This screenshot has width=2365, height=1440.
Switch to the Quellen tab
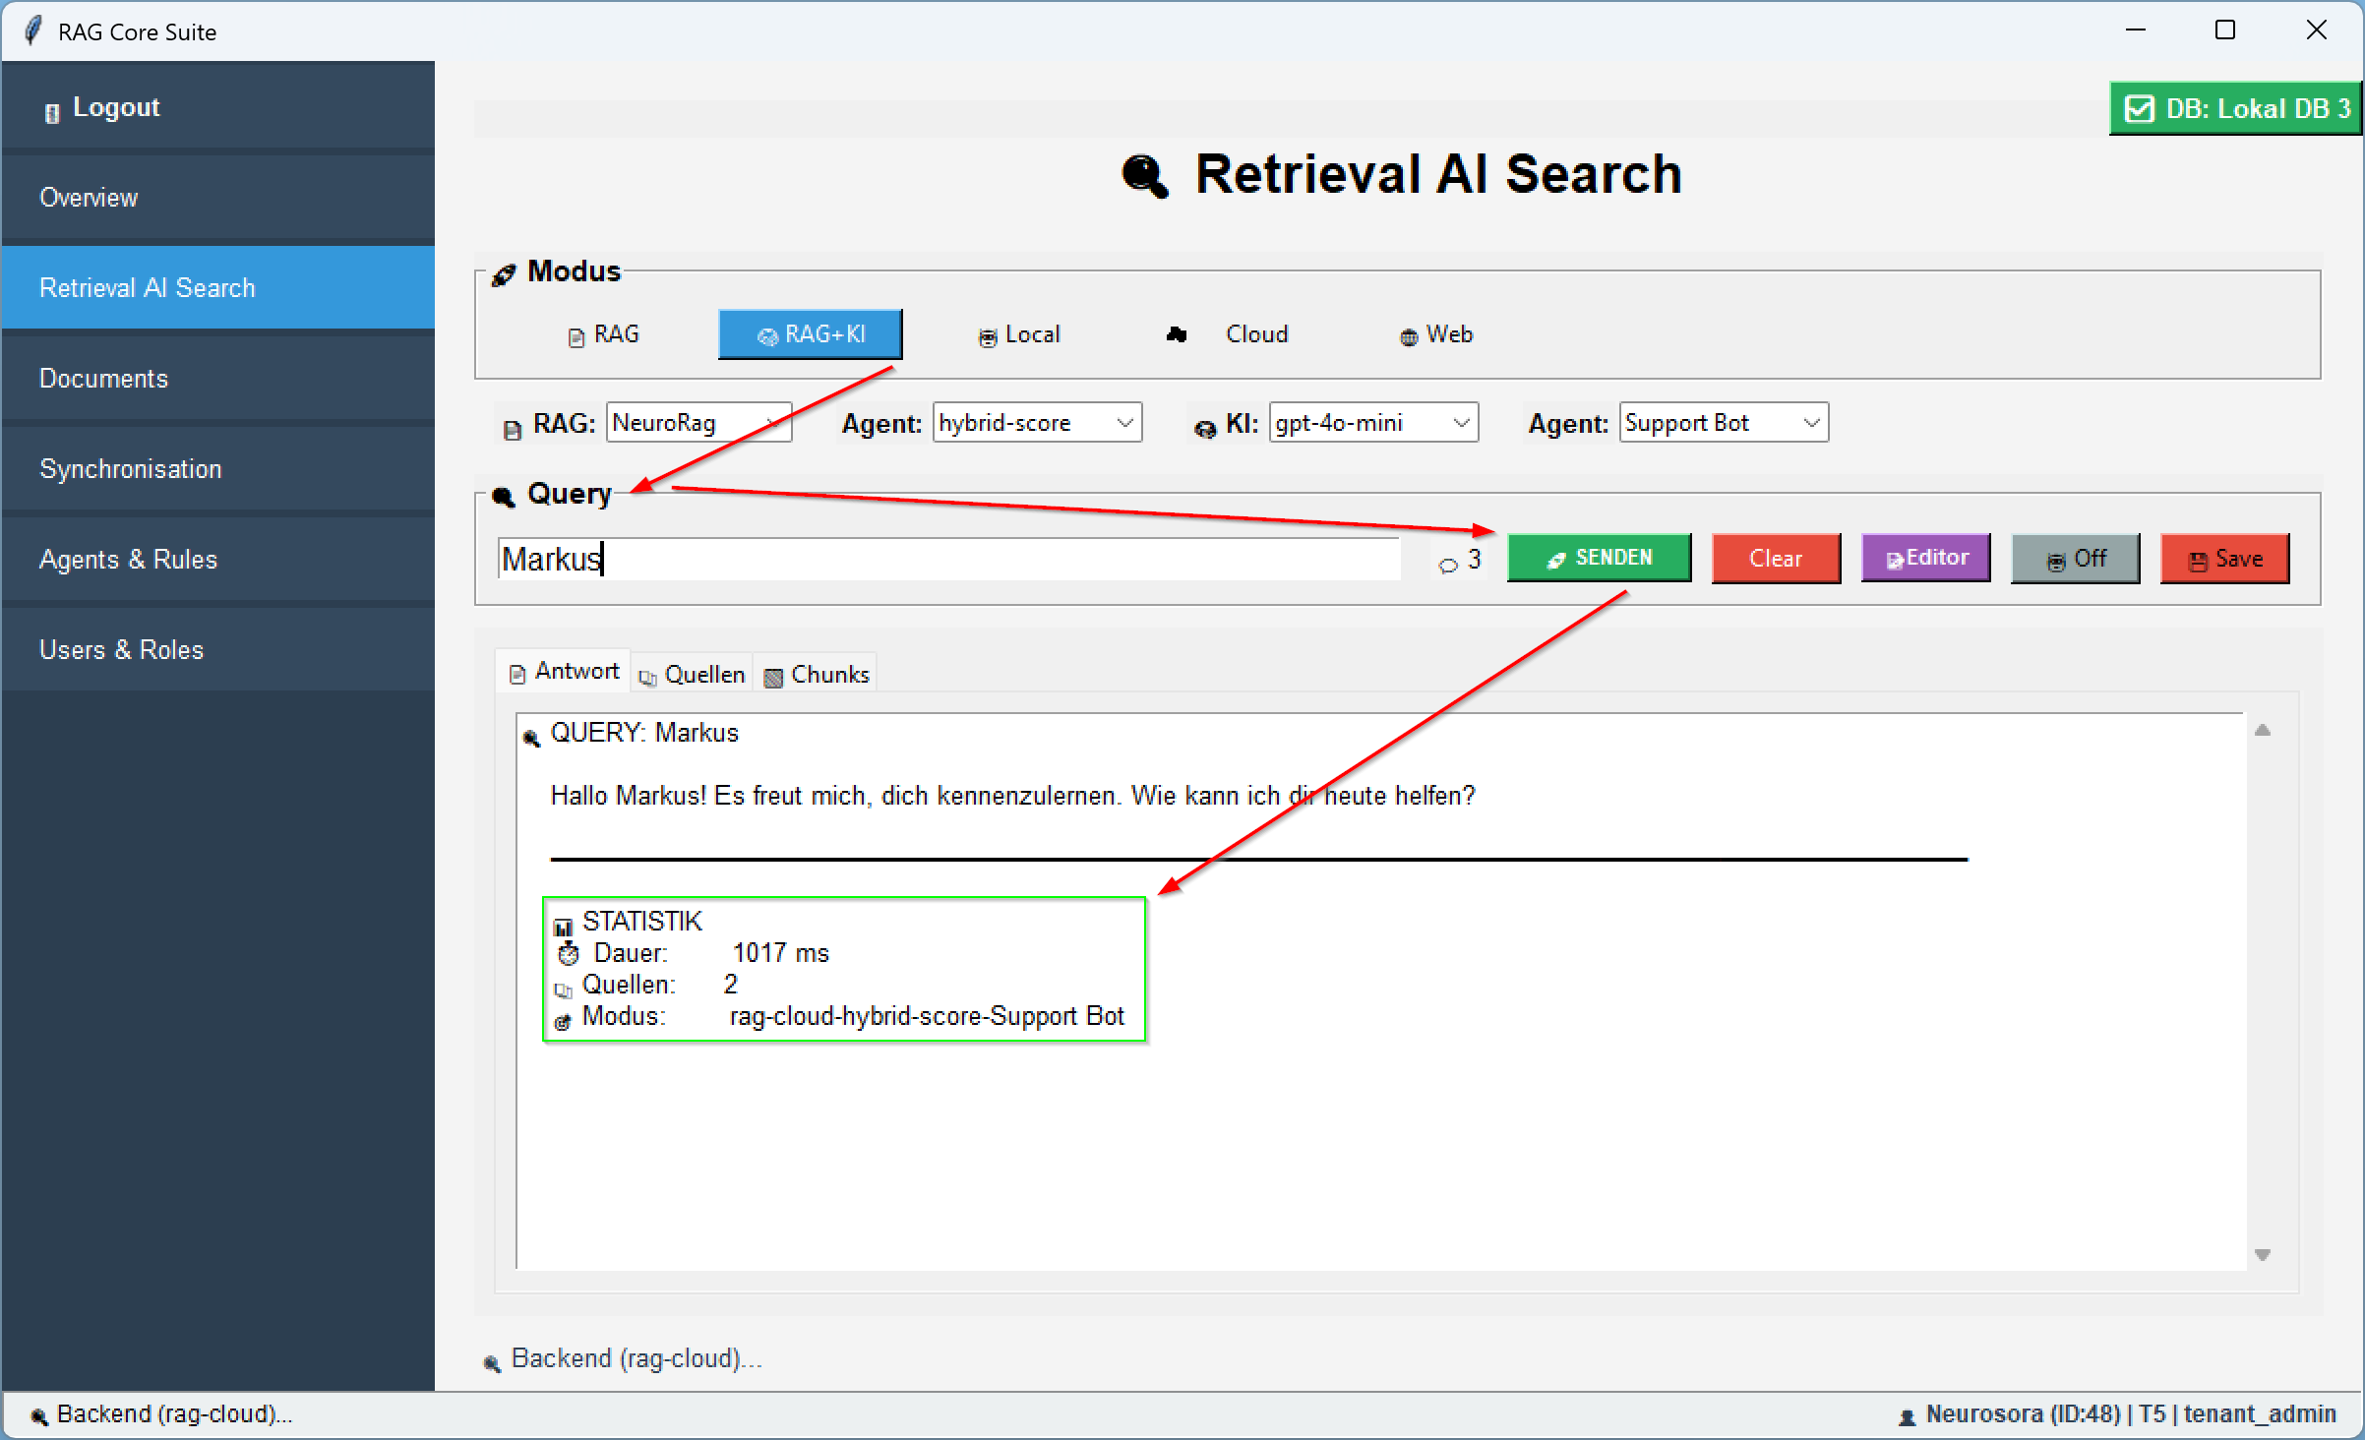[x=692, y=675]
